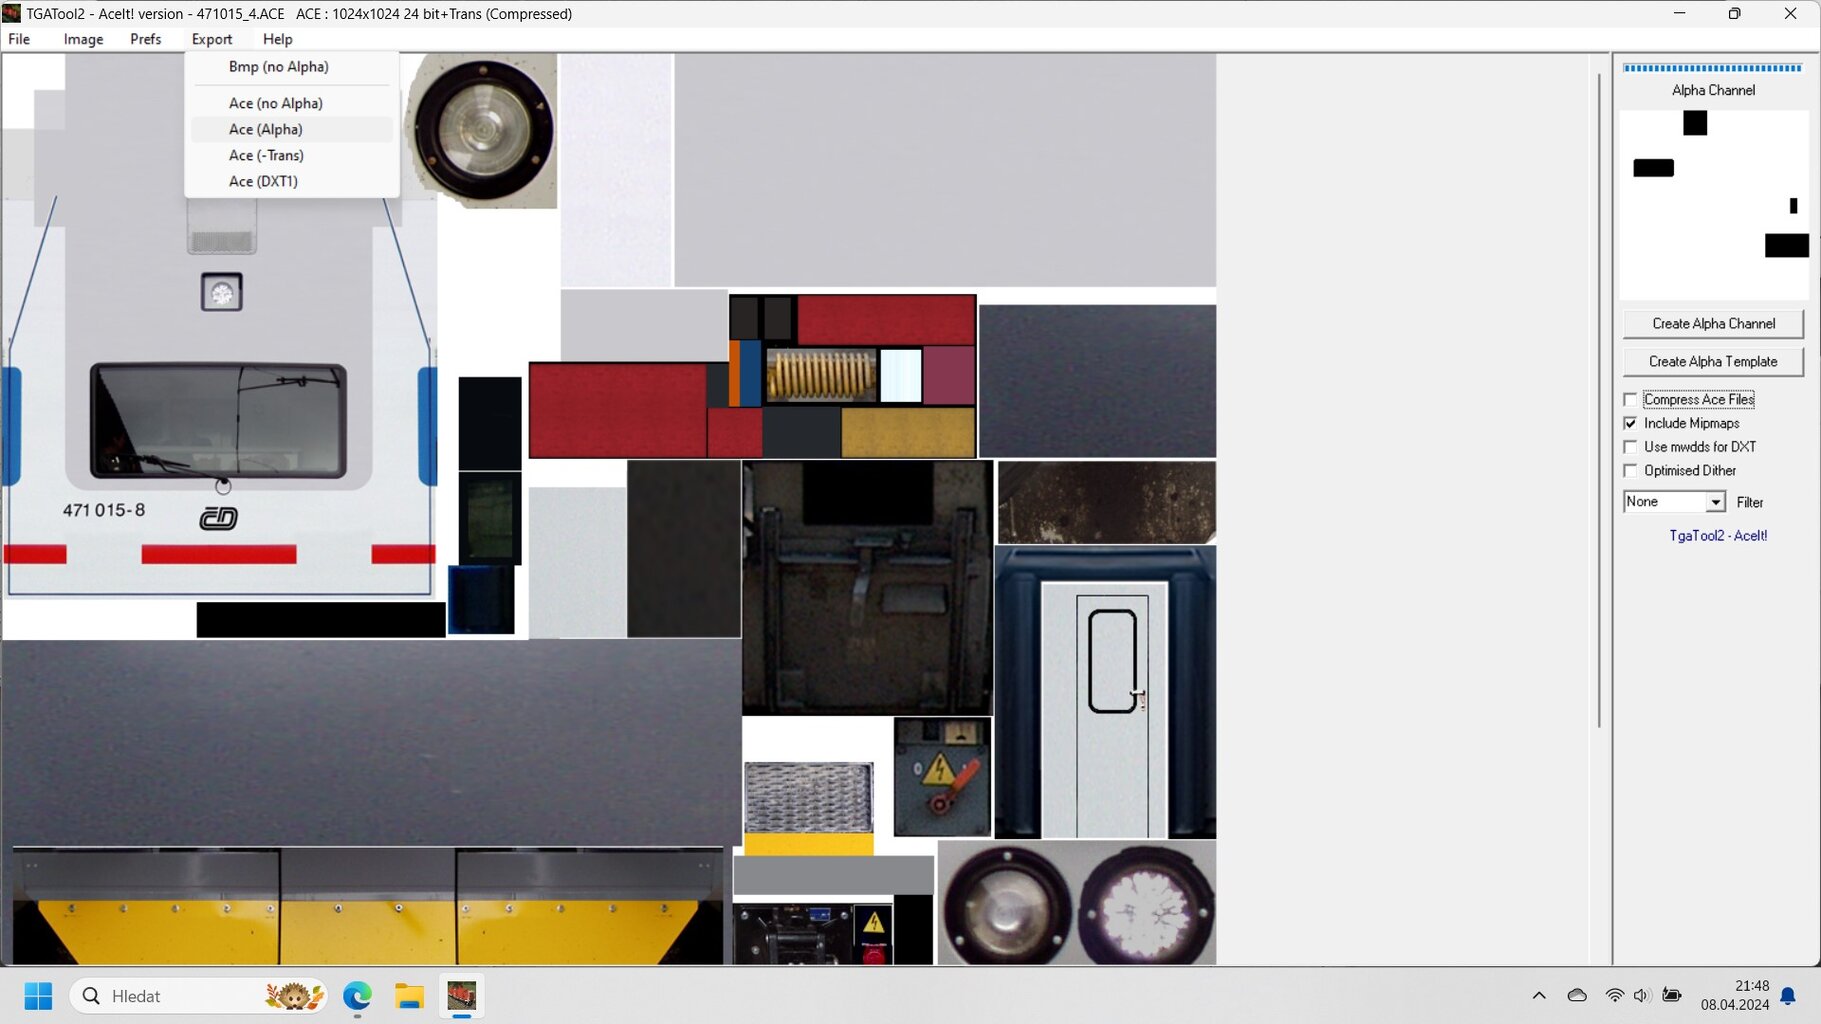Show hidden system tray icons chevron

point(1539,995)
